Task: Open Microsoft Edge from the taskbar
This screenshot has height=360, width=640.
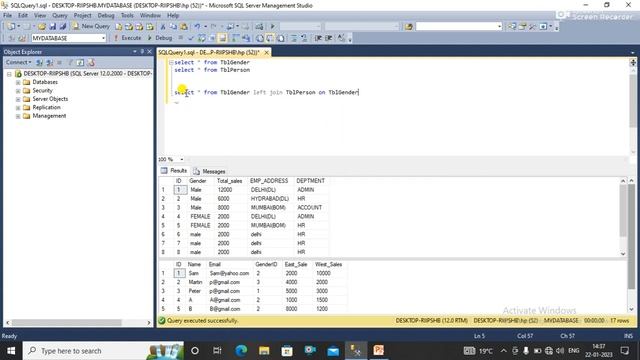Action: [x=241, y=351]
